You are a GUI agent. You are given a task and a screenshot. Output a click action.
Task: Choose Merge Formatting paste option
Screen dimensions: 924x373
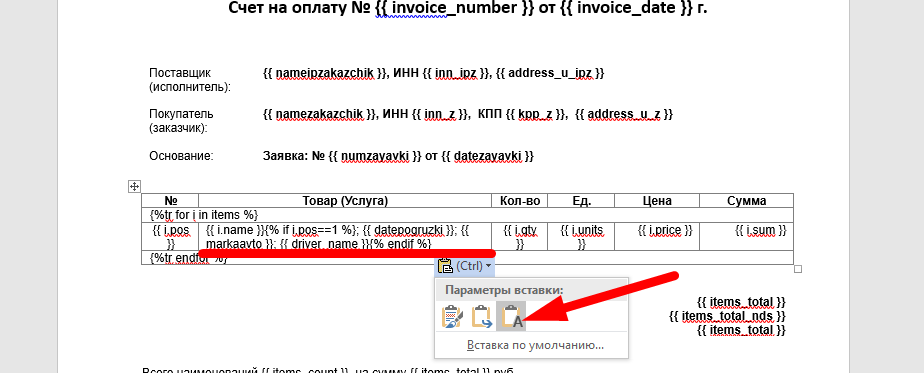(482, 316)
